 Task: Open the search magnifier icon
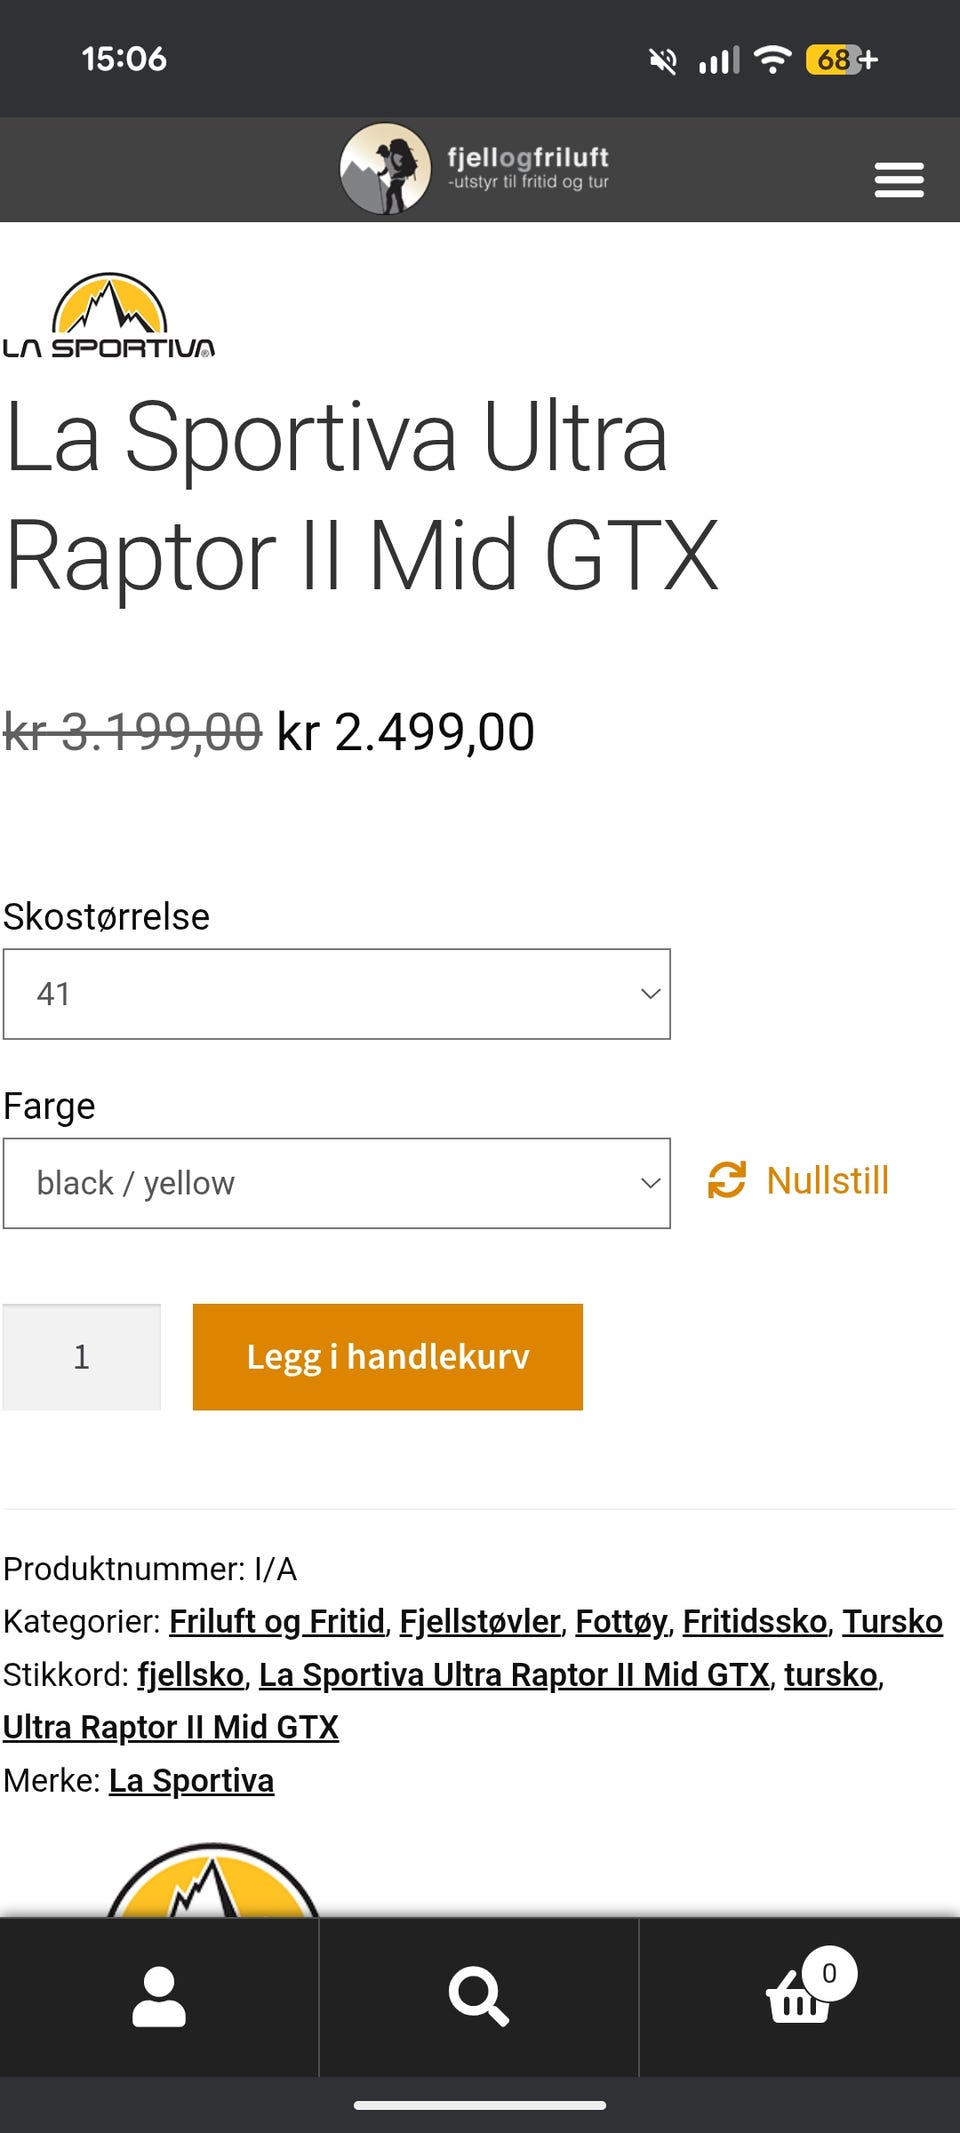(479, 1997)
